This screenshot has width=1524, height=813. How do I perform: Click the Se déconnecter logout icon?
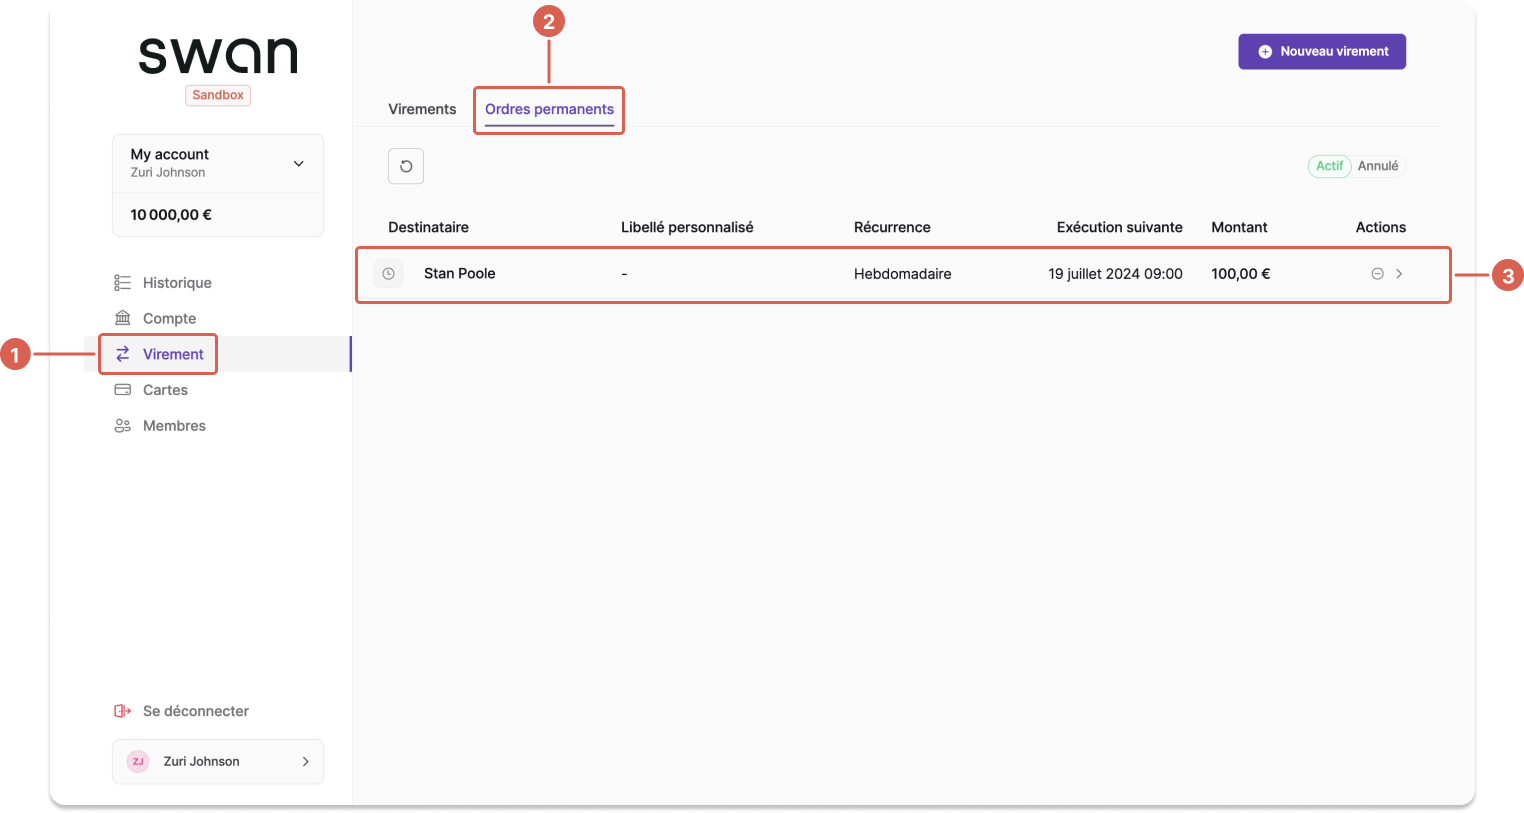(x=123, y=711)
